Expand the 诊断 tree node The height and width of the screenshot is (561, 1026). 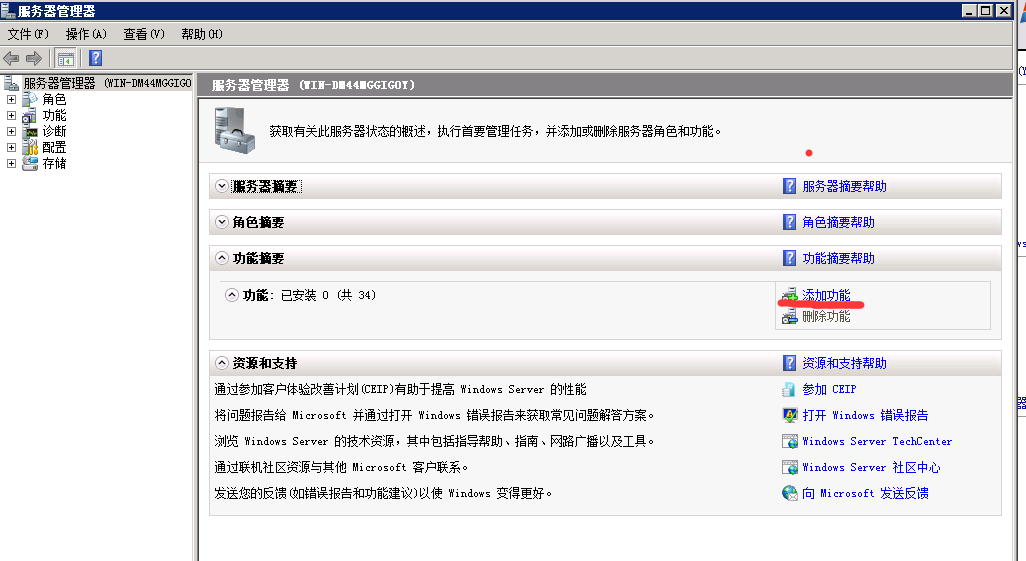pos(11,132)
